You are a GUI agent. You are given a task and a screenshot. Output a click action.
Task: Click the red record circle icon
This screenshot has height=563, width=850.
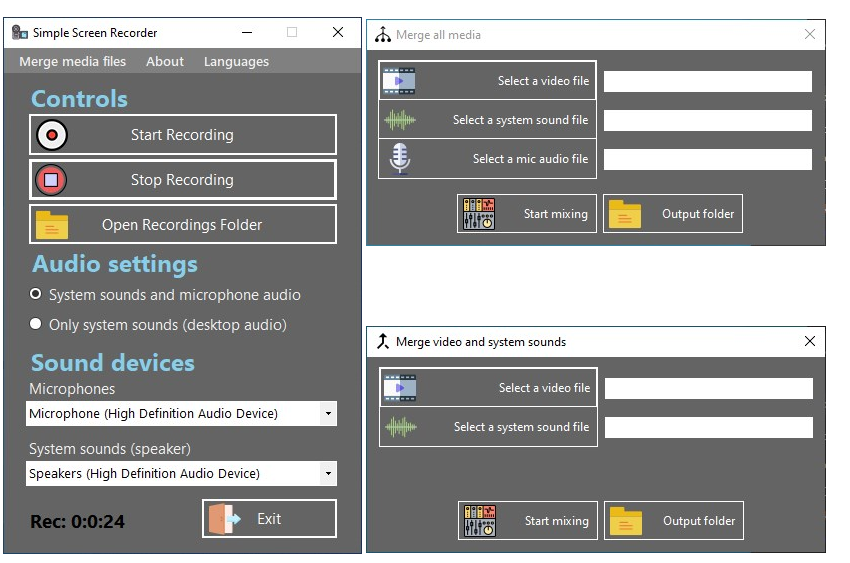click(x=51, y=135)
